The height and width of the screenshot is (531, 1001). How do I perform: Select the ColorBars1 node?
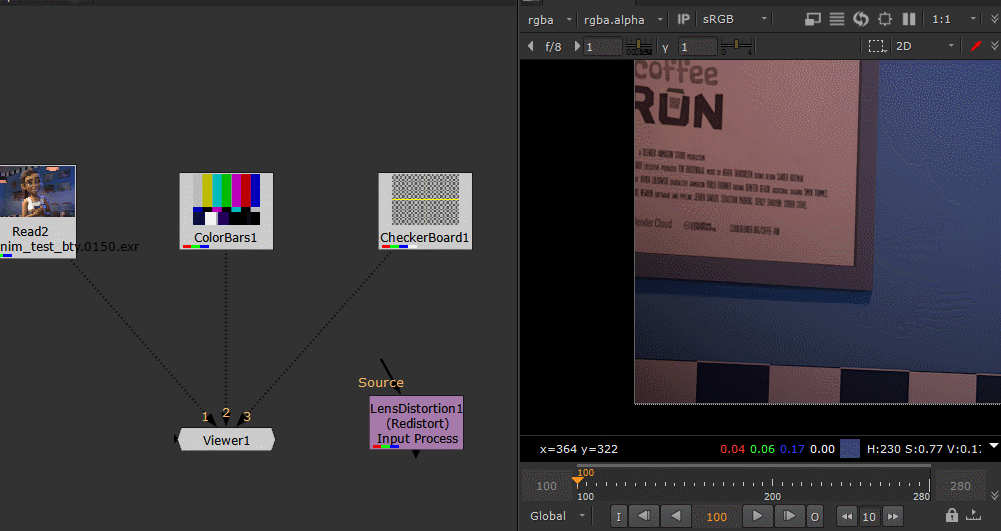pyautogui.click(x=226, y=211)
